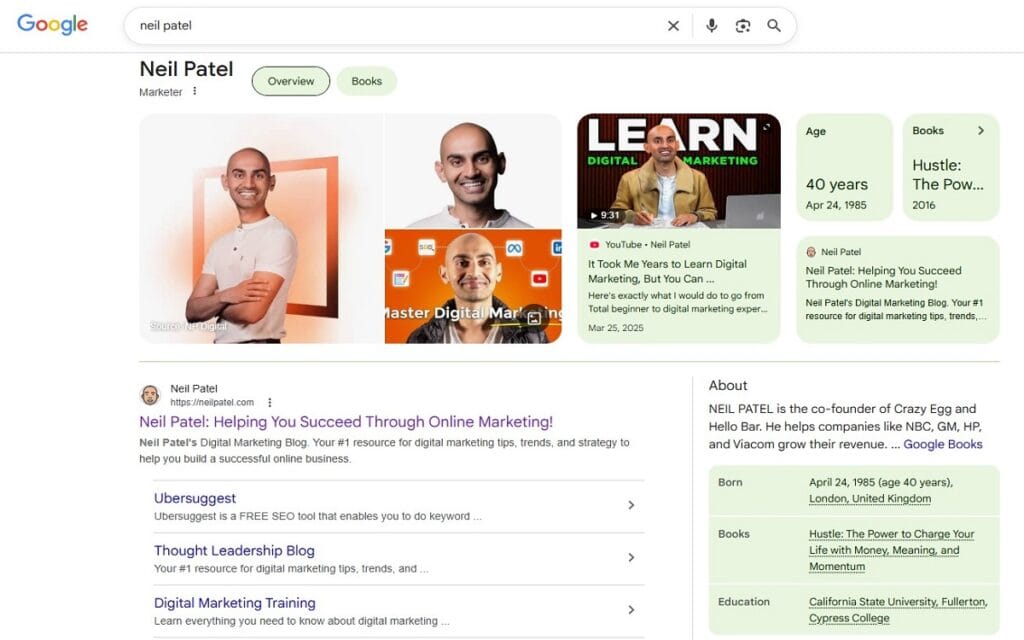Click the Neil Patel site favicon
Viewport: 1024px width, 640px height.
point(150,394)
